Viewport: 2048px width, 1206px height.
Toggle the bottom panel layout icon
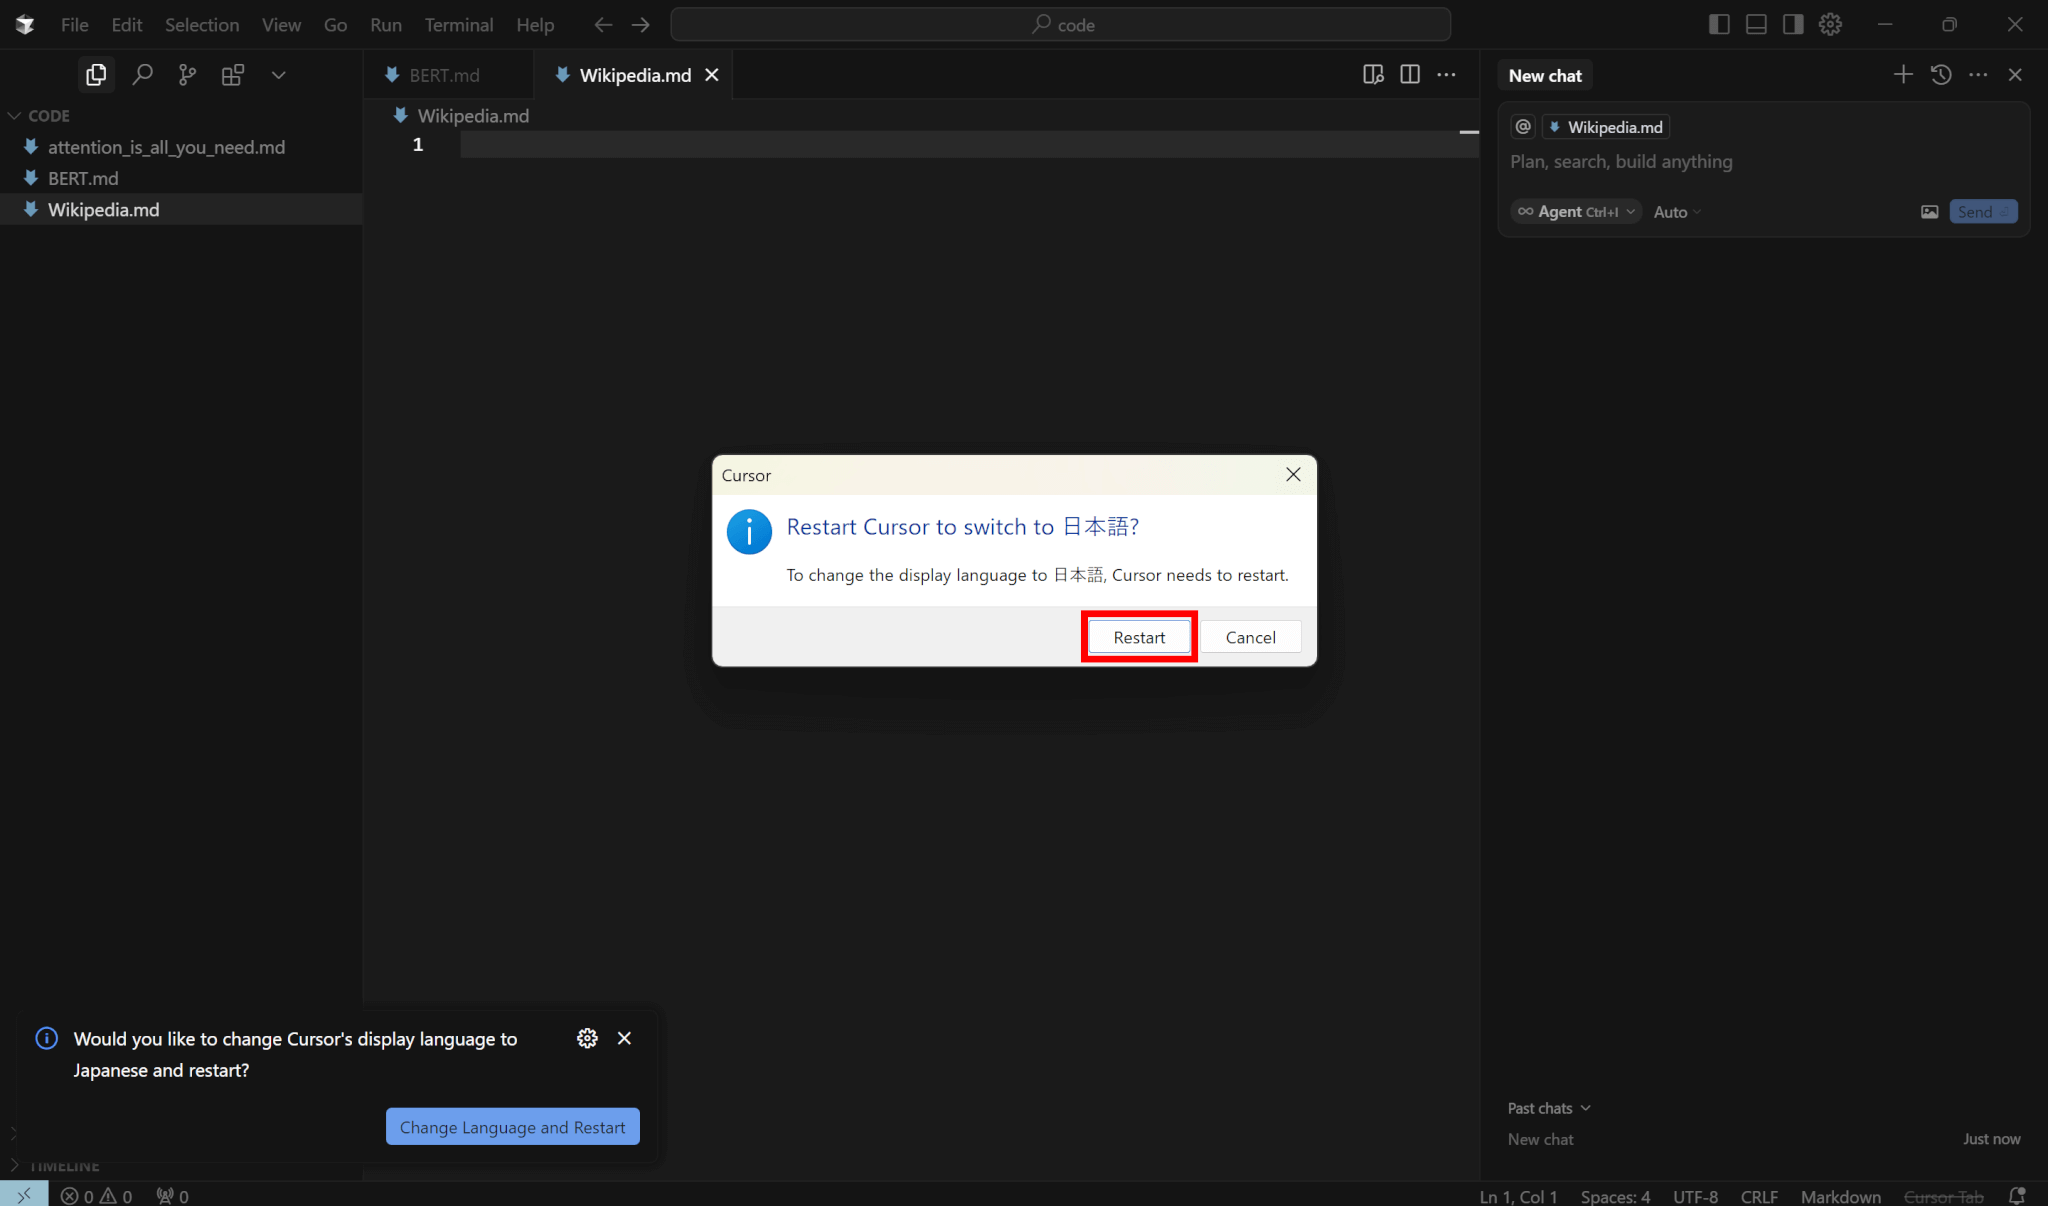[x=1756, y=25]
